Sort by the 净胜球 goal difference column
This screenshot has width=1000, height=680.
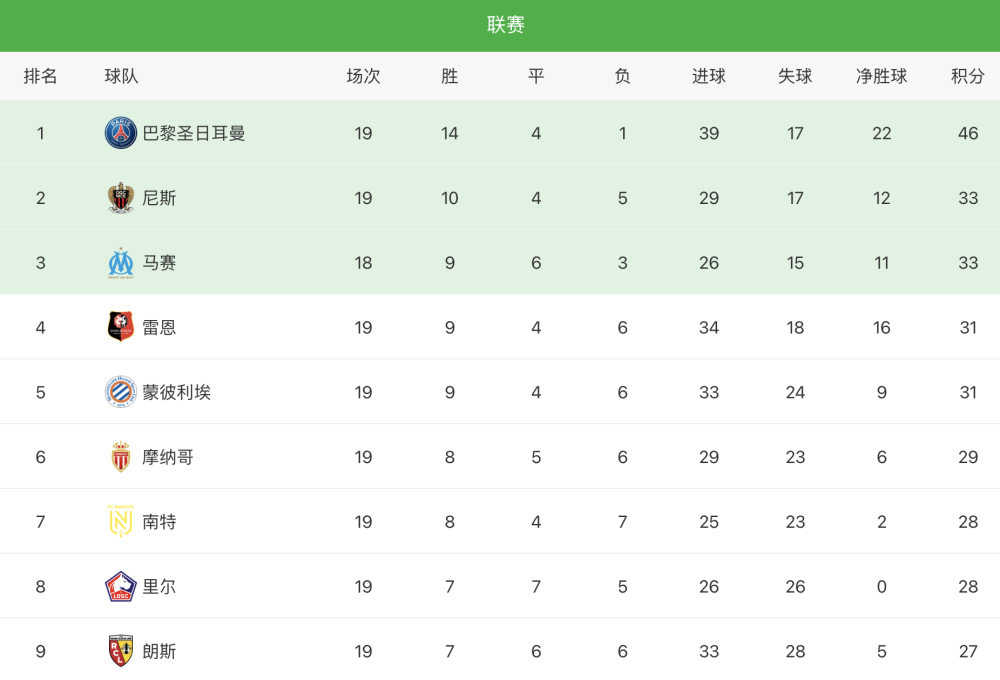tap(881, 76)
